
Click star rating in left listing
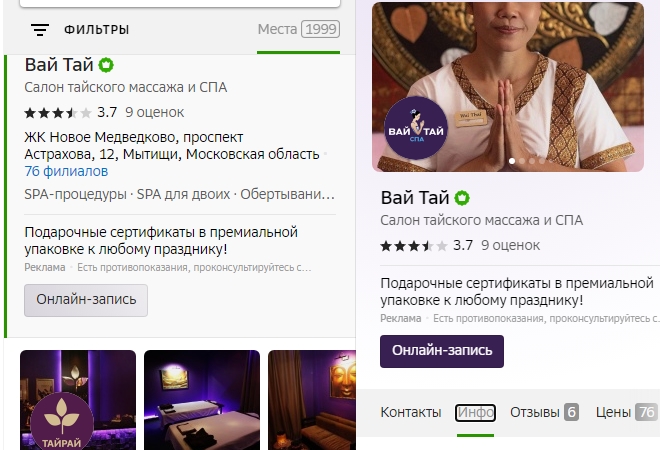58,113
